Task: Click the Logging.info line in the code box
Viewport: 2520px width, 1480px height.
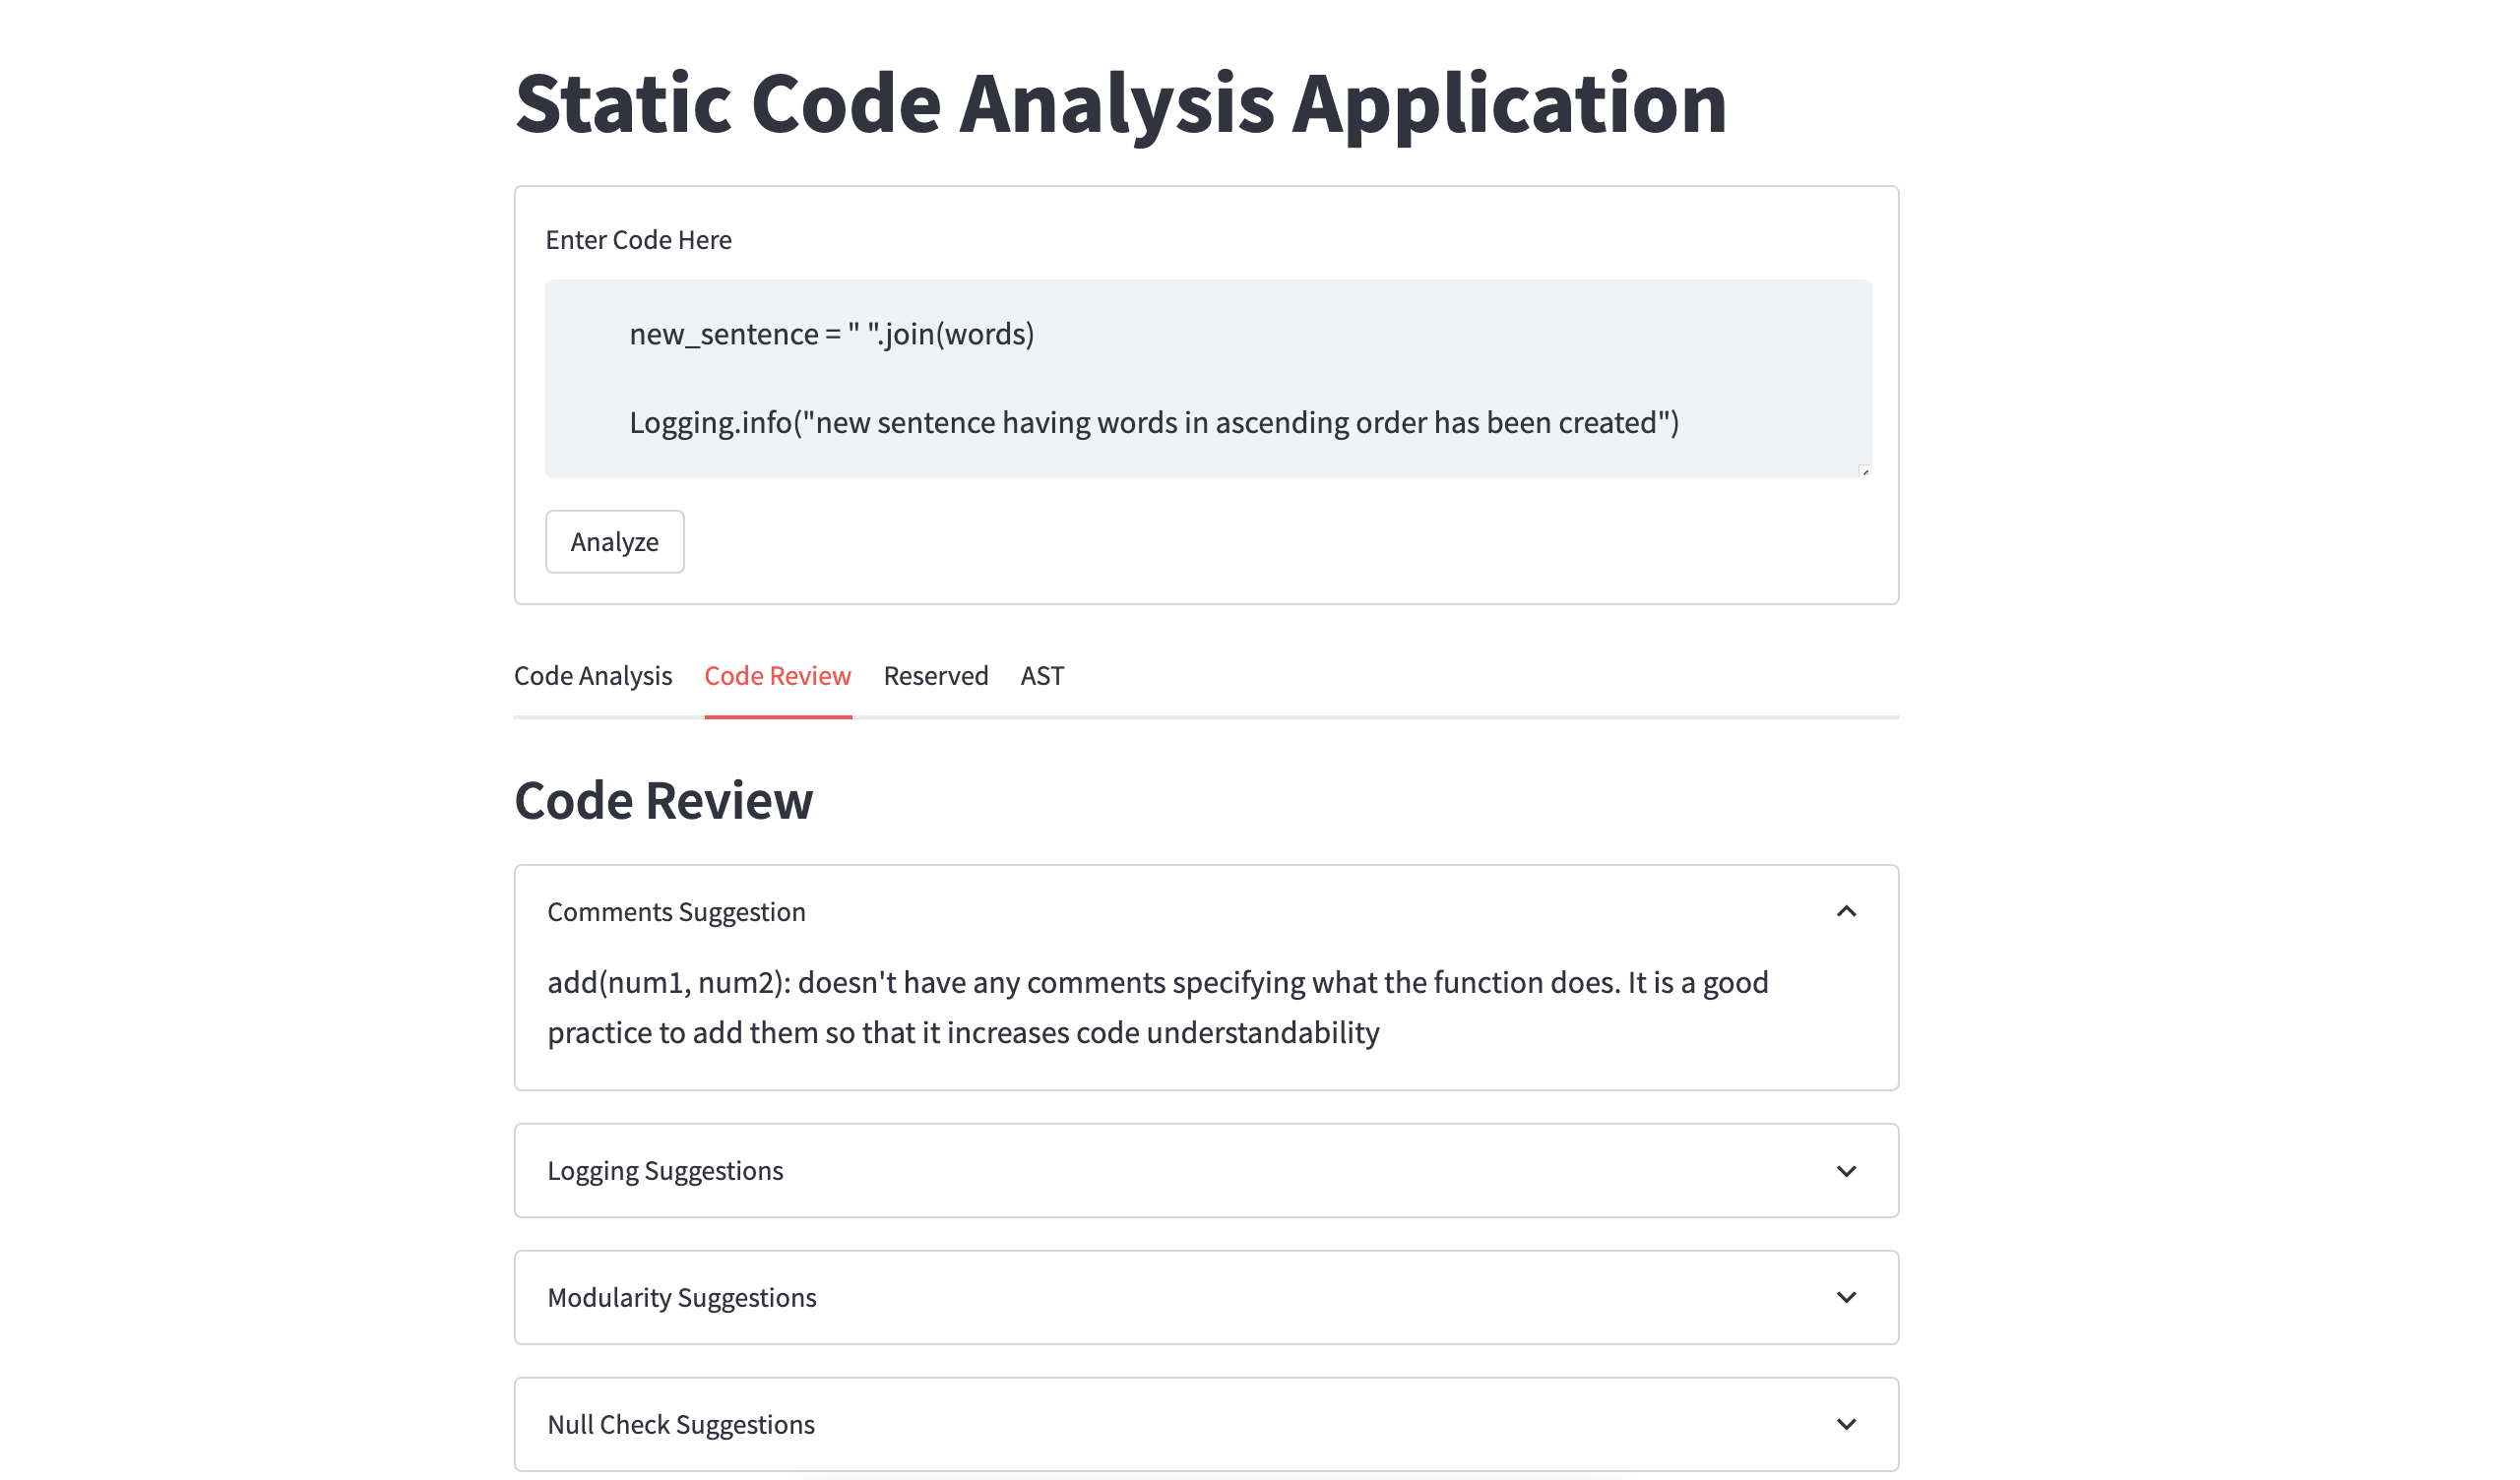Action: coord(1153,423)
